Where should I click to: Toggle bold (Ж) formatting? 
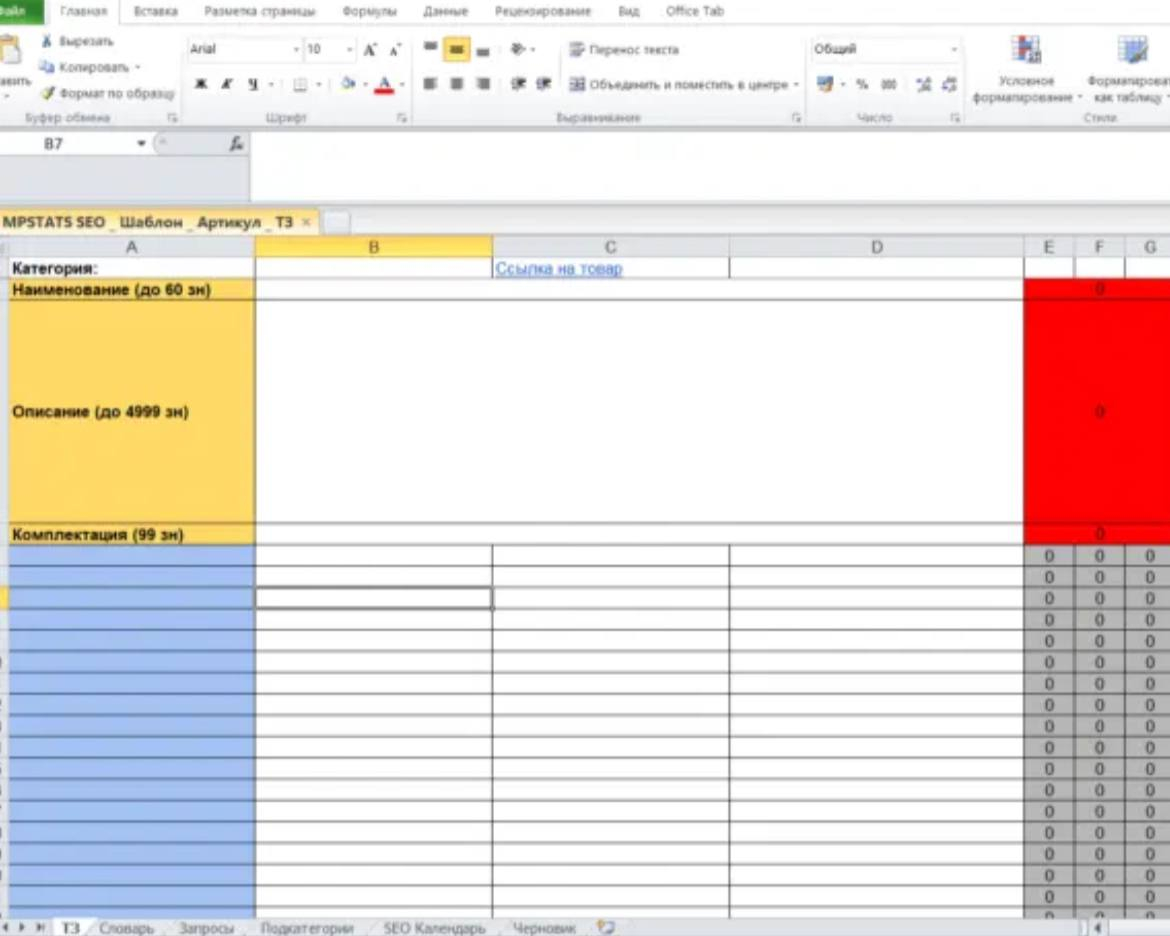[201, 84]
